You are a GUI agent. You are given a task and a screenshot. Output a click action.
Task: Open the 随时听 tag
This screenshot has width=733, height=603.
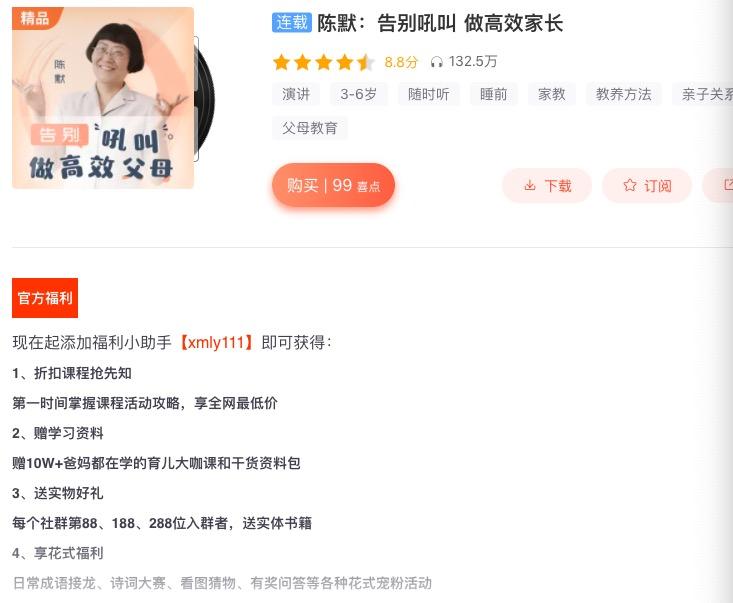tap(429, 94)
